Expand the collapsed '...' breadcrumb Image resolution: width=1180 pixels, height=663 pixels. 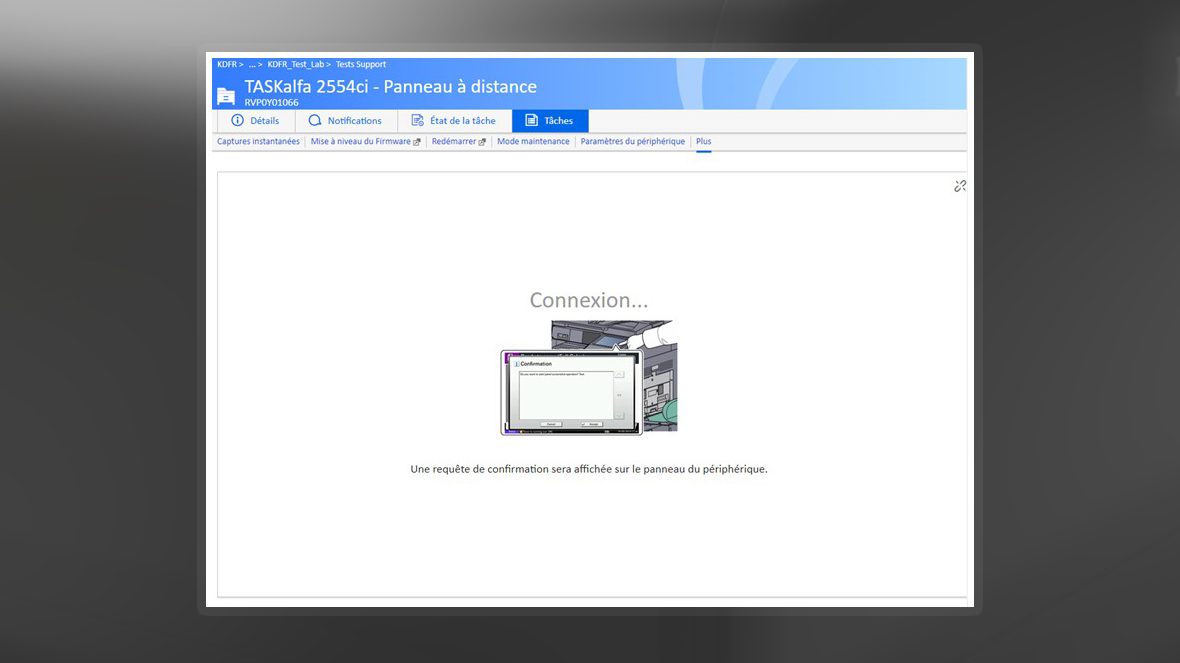[x=252, y=65]
